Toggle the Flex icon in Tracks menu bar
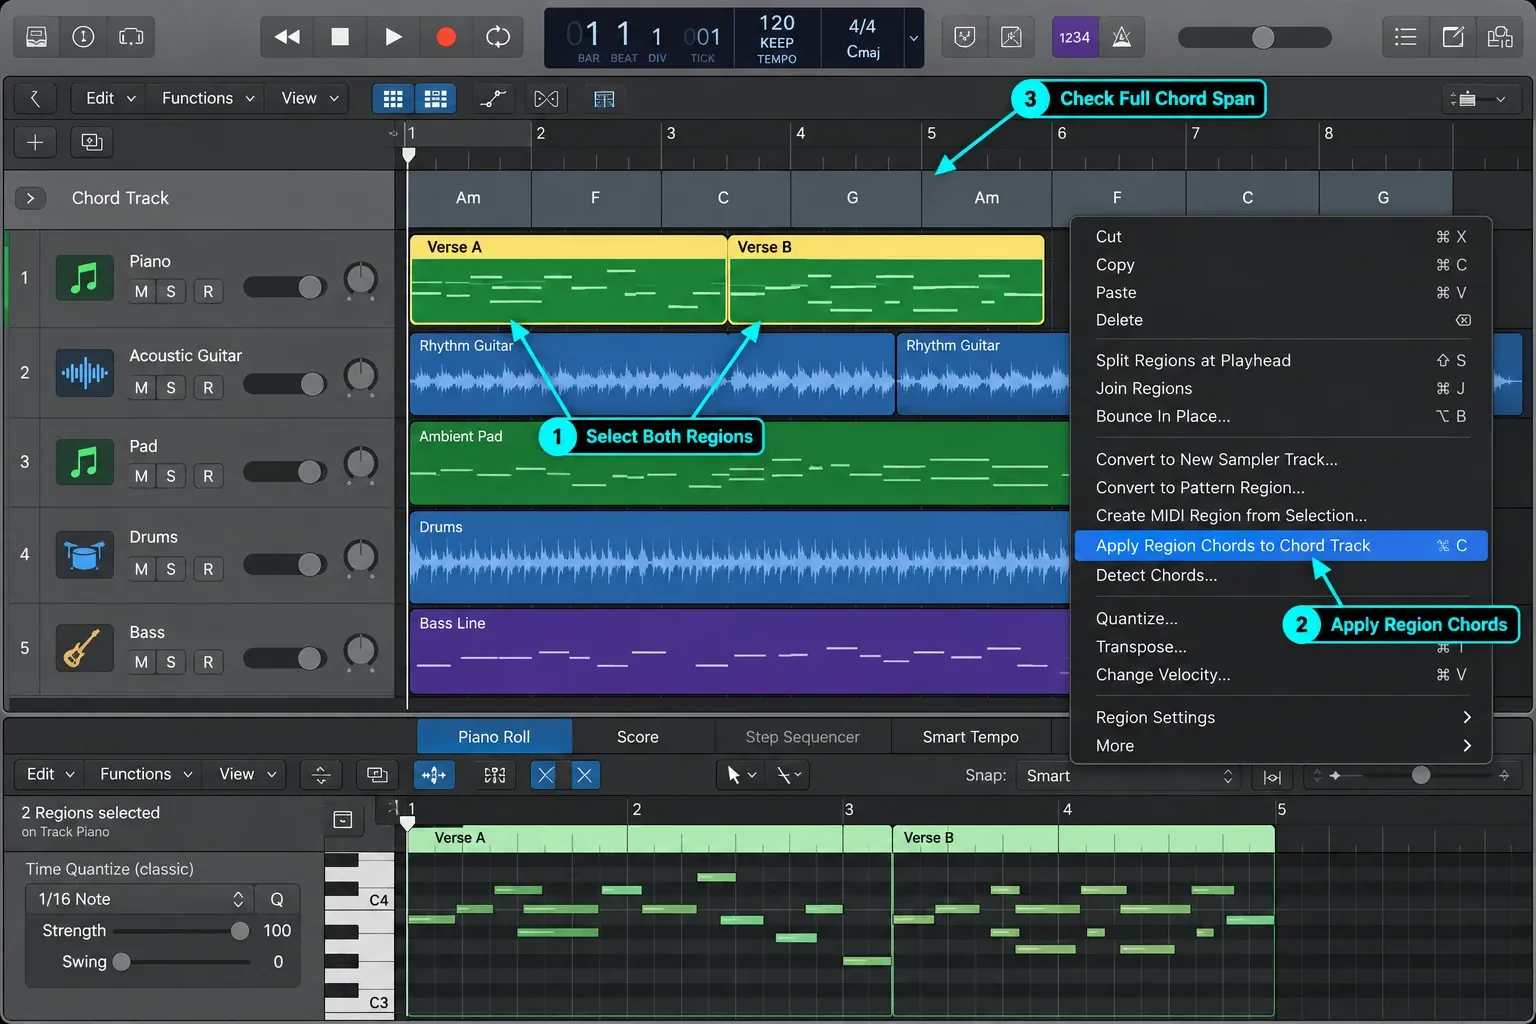Viewport: 1536px width, 1024px height. (546, 98)
